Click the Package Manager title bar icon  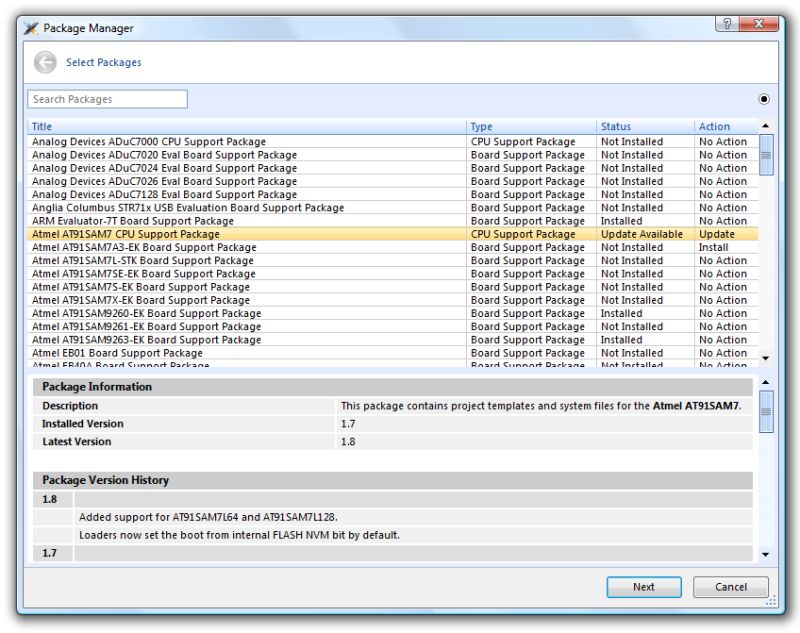(x=30, y=28)
